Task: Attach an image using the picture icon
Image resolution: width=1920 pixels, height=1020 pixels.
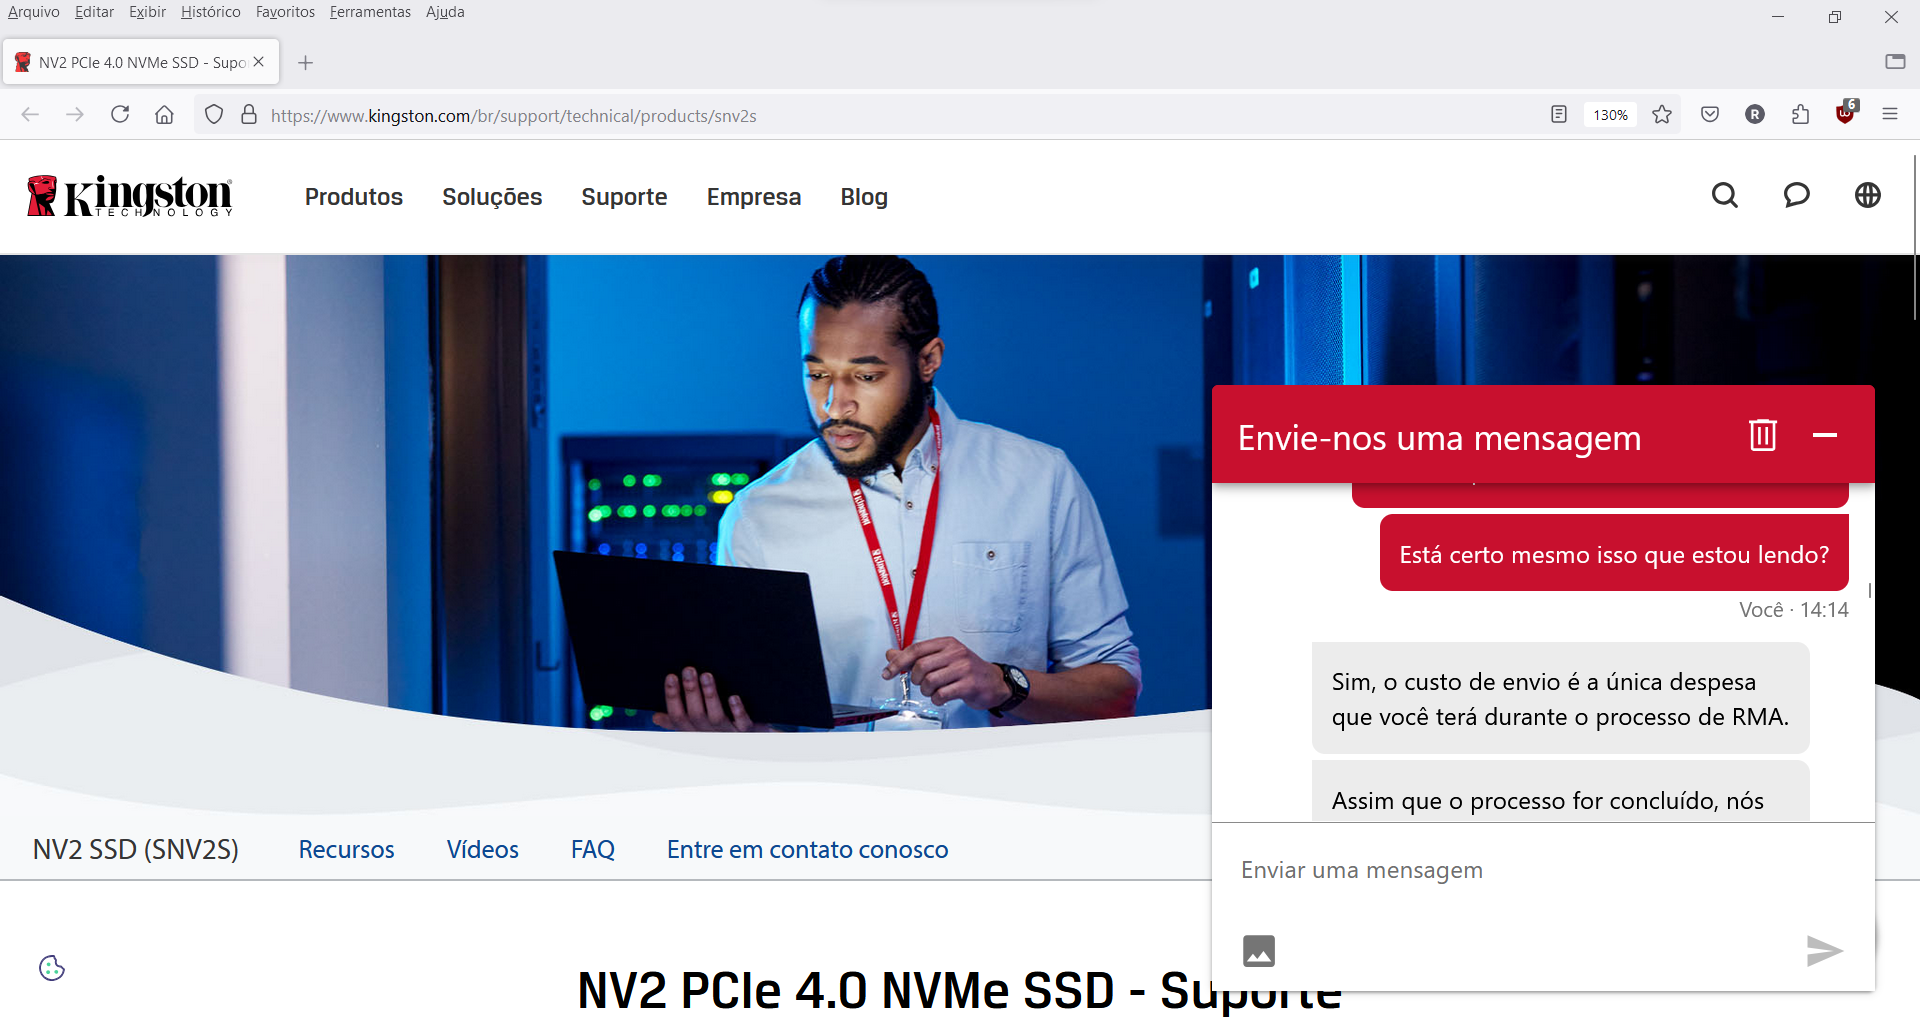Action: [1259, 950]
